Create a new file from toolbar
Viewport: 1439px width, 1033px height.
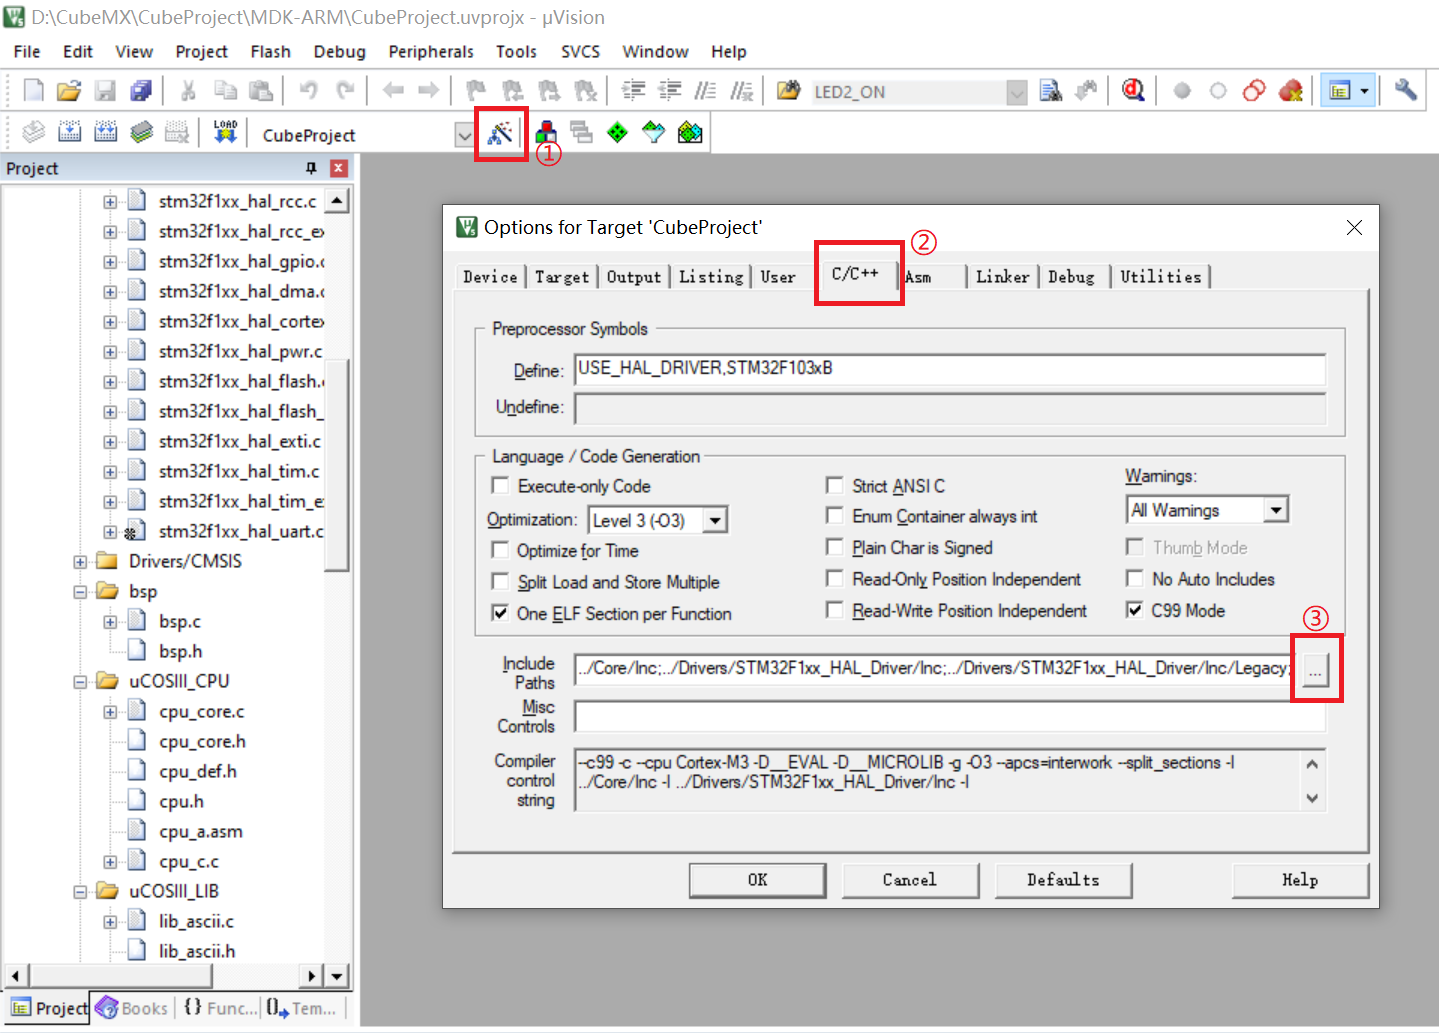[33, 91]
